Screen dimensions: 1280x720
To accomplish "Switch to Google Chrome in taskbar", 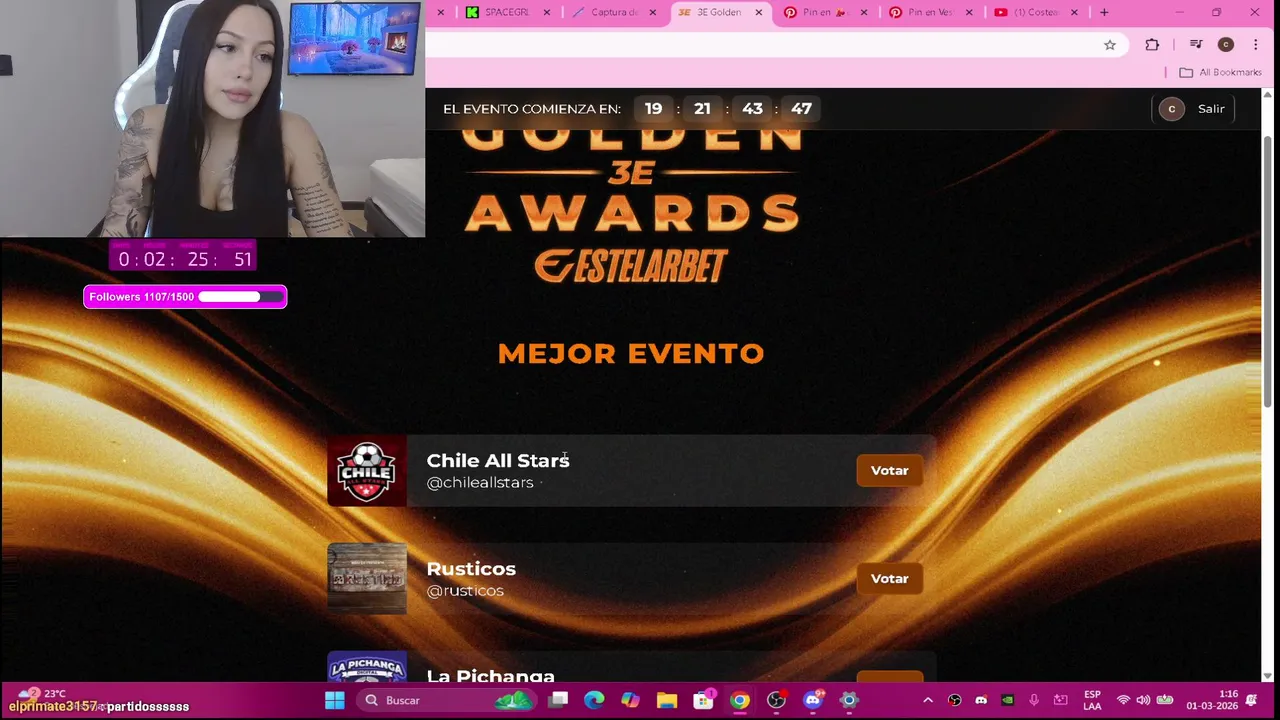I will 740,700.
